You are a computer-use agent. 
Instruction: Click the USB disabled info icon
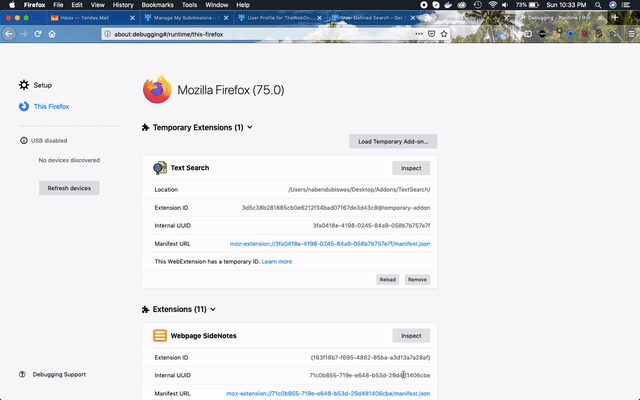pyautogui.click(x=24, y=140)
